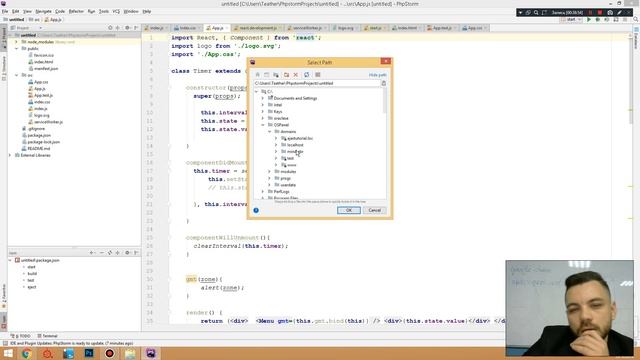The width and height of the screenshot is (640, 360).
Task: Open the Terminal tool window
Action: click(47, 336)
